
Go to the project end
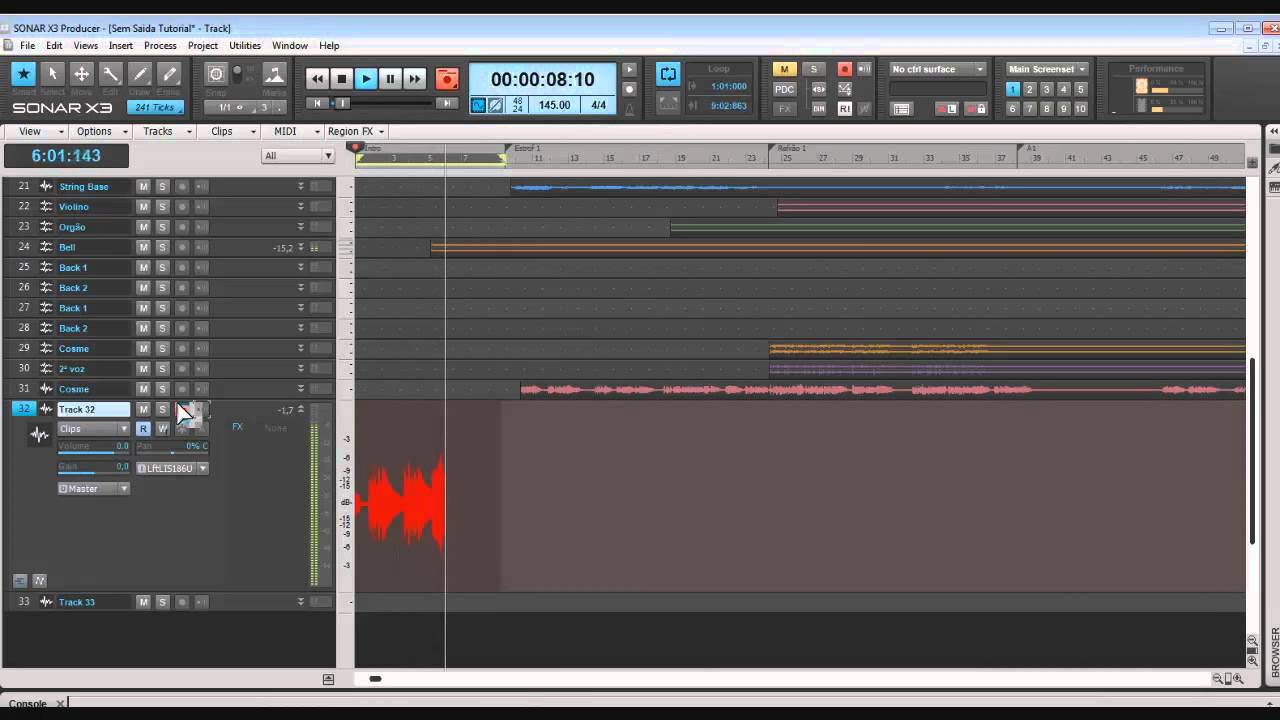point(446,103)
